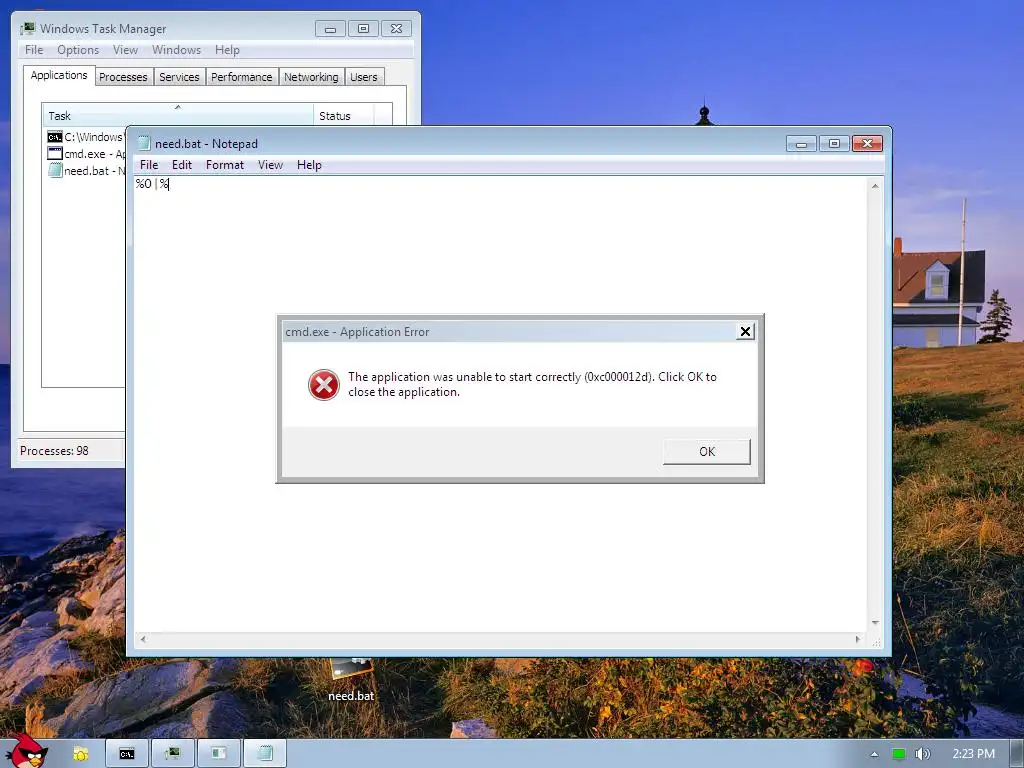Click OK in the Application Error dialog
Screen dimensions: 1024x768
tap(707, 451)
